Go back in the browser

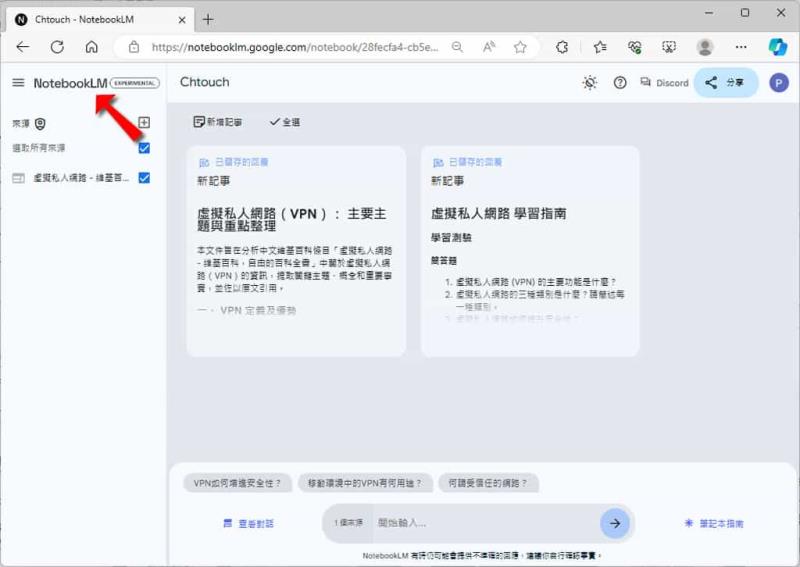(23, 47)
